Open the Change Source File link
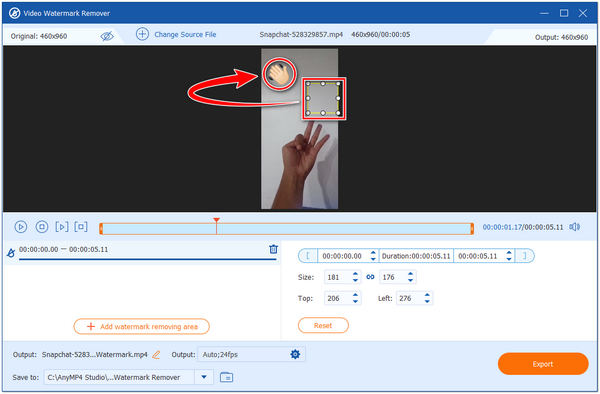The image size is (600, 394). tap(185, 34)
